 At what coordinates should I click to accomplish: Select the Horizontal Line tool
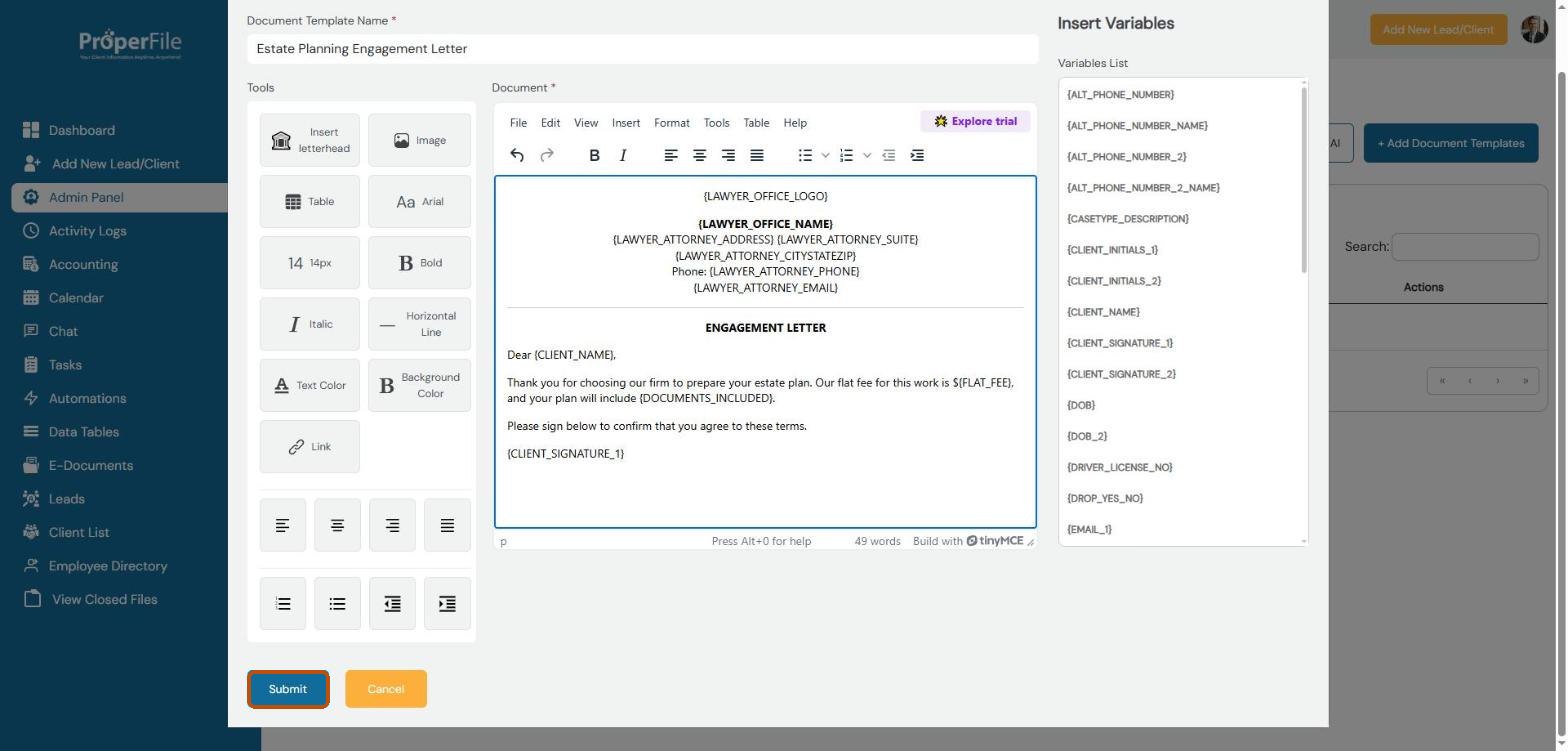pos(419,324)
